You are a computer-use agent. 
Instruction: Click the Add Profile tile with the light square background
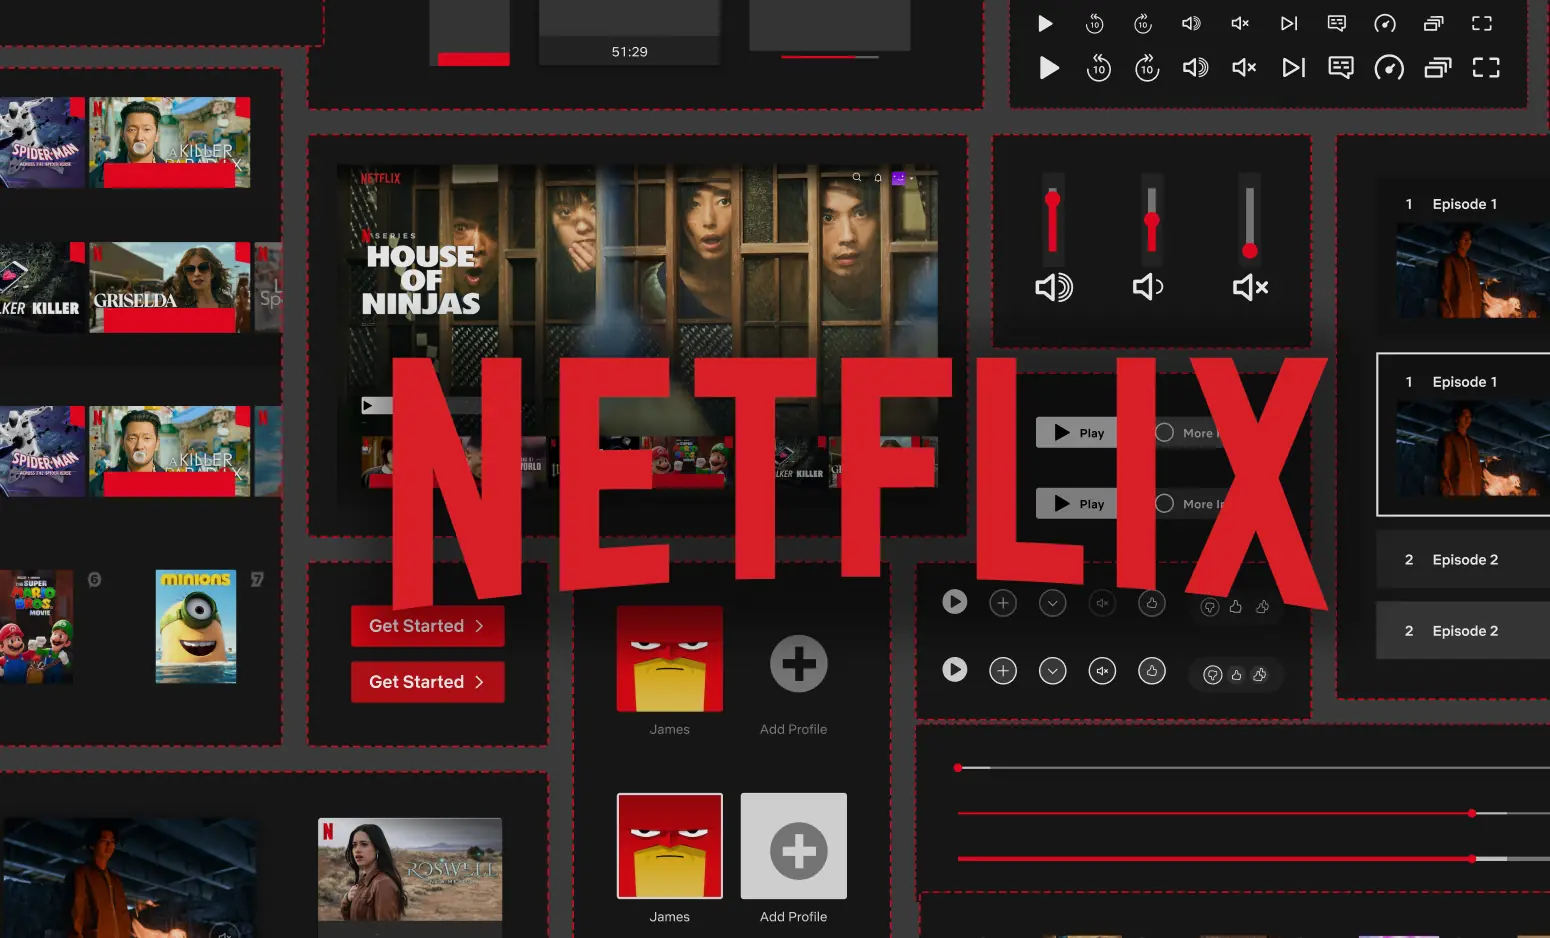click(x=794, y=846)
